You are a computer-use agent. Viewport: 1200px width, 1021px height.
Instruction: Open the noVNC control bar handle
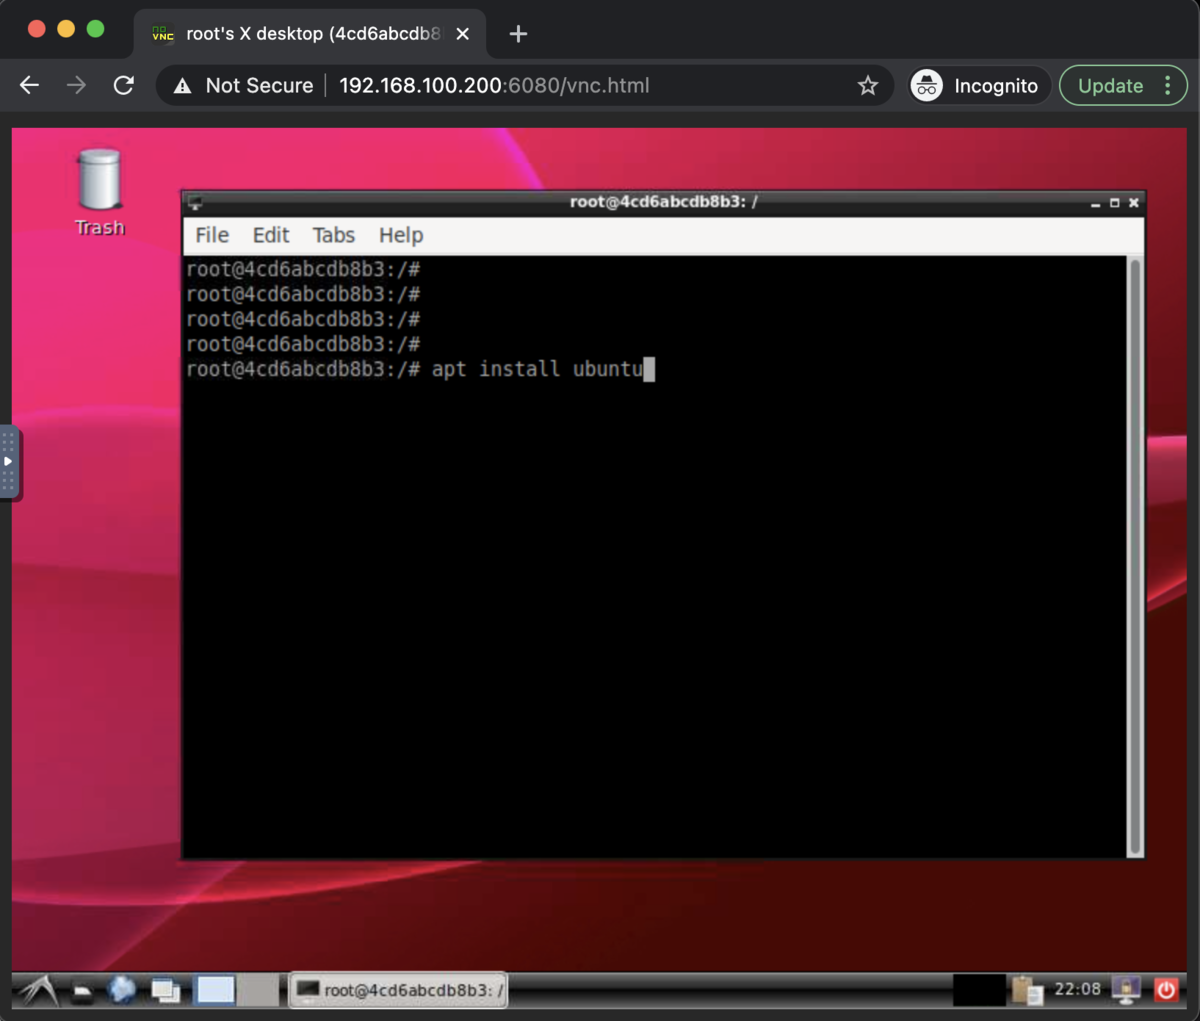(x=9, y=462)
